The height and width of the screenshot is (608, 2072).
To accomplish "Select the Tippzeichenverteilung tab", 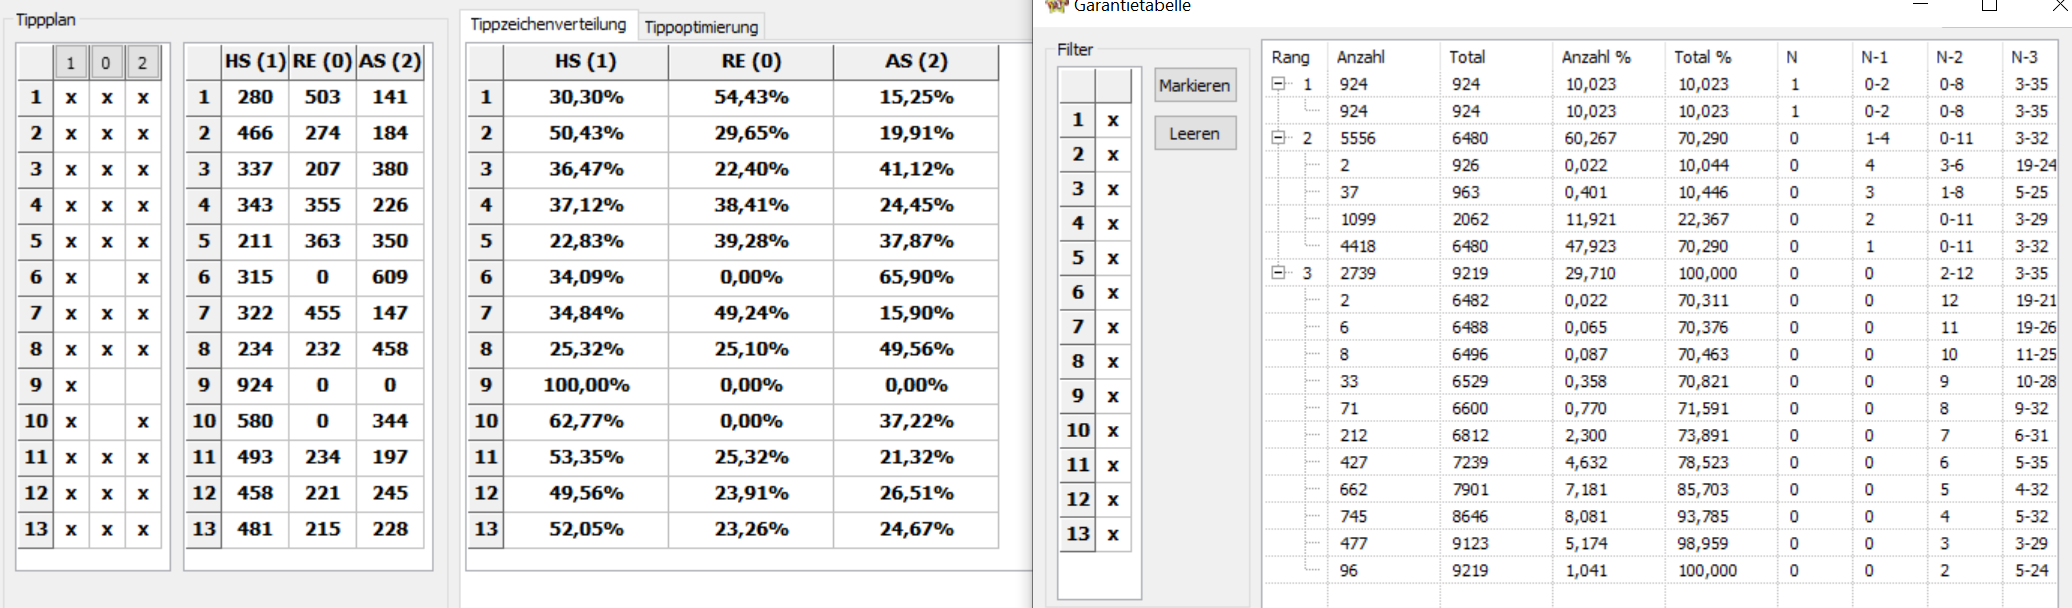I will (548, 25).
